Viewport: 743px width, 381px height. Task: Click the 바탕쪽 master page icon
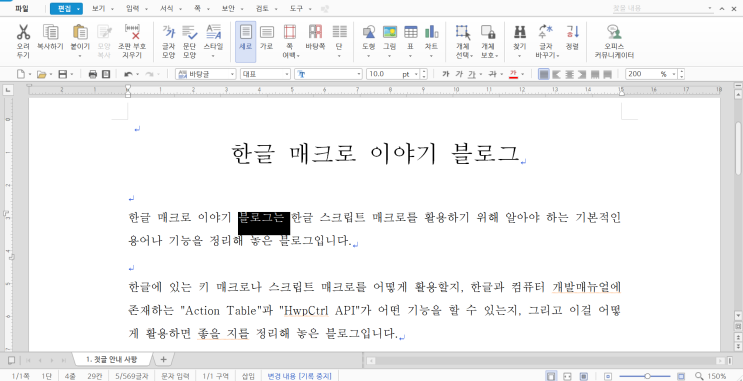pyautogui.click(x=315, y=32)
